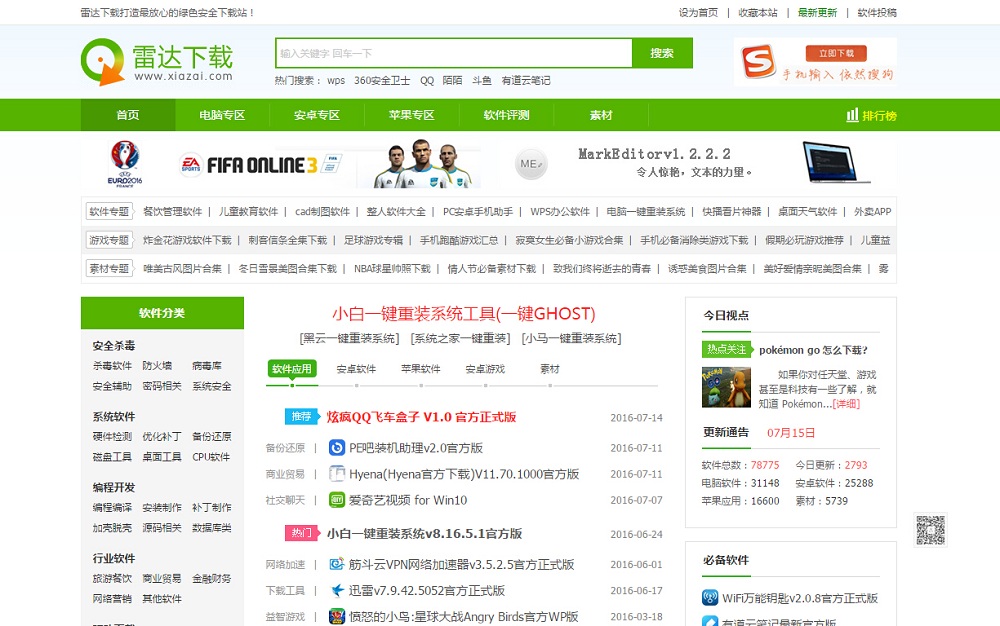Open 餐饮管理软件 topic link
The image size is (1000, 626).
172,211
